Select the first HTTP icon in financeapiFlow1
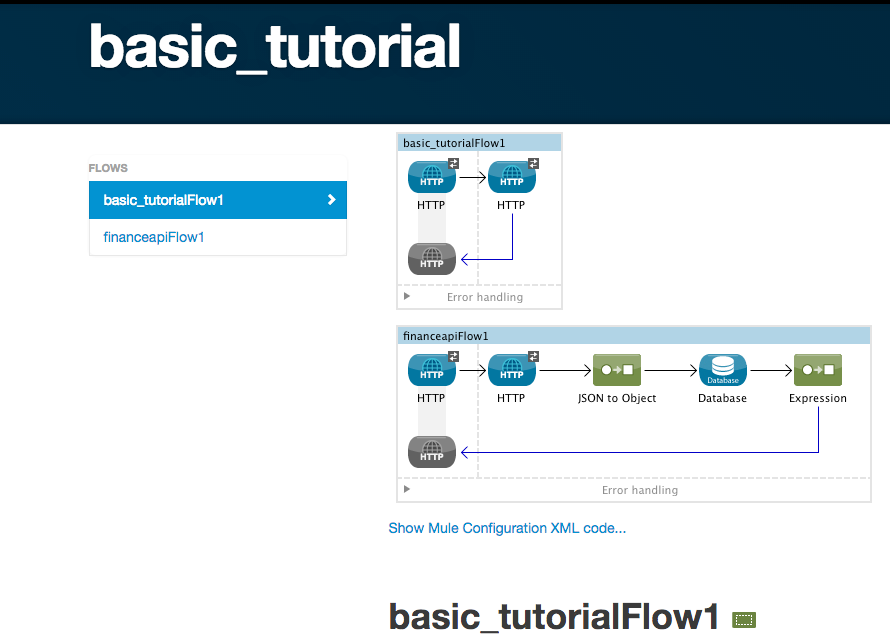Image resolution: width=890 pixels, height=642 pixels. click(x=432, y=370)
